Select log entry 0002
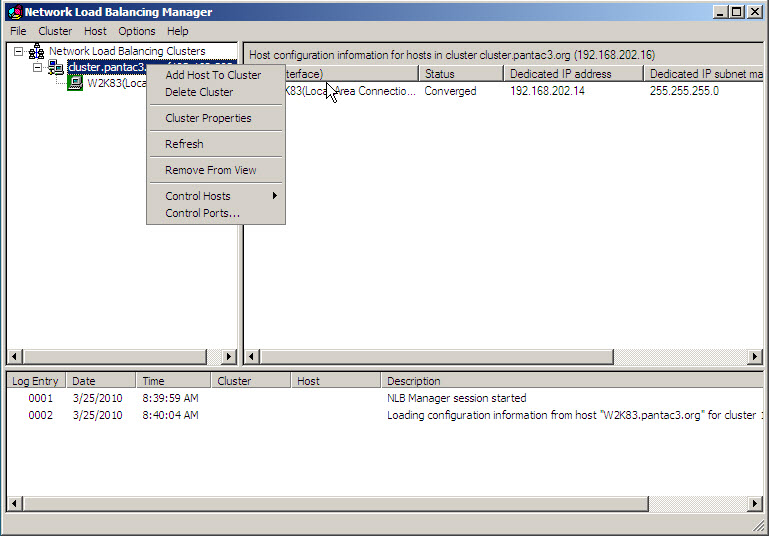 pos(40,415)
